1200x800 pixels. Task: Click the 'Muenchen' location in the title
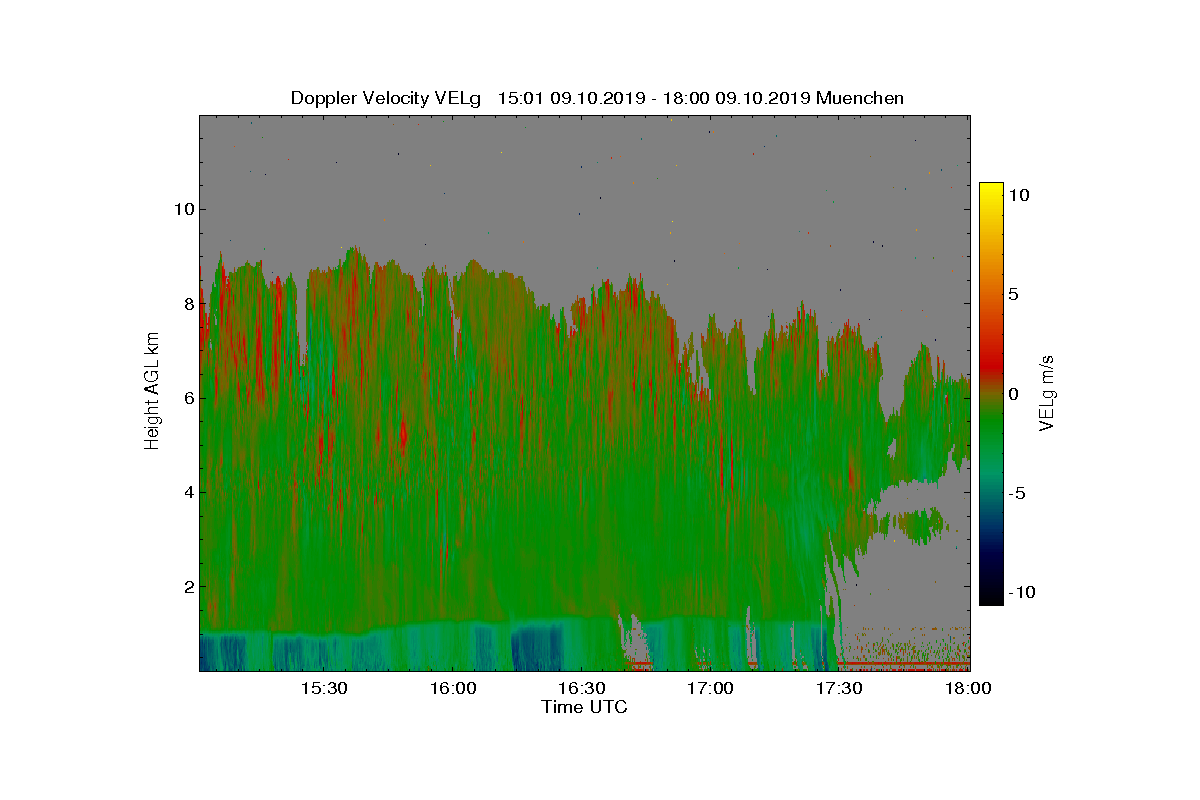coord(860,98)
